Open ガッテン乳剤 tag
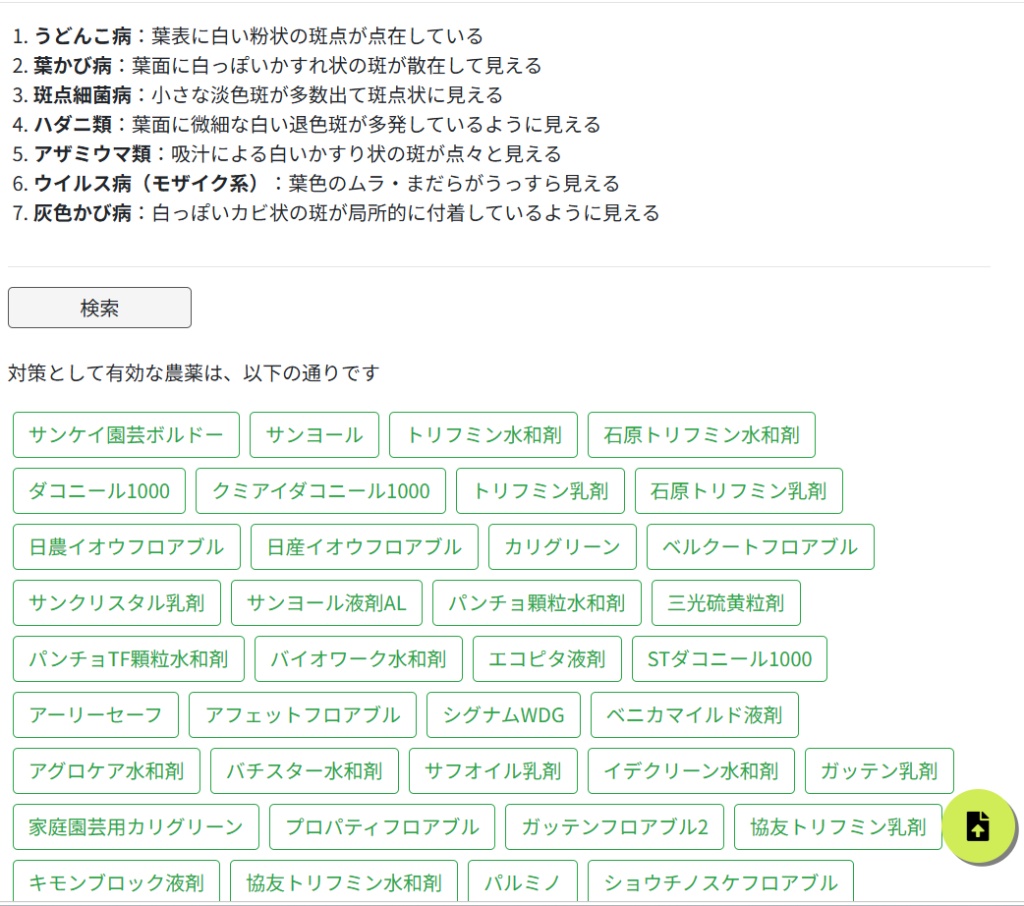 [879, 771]
